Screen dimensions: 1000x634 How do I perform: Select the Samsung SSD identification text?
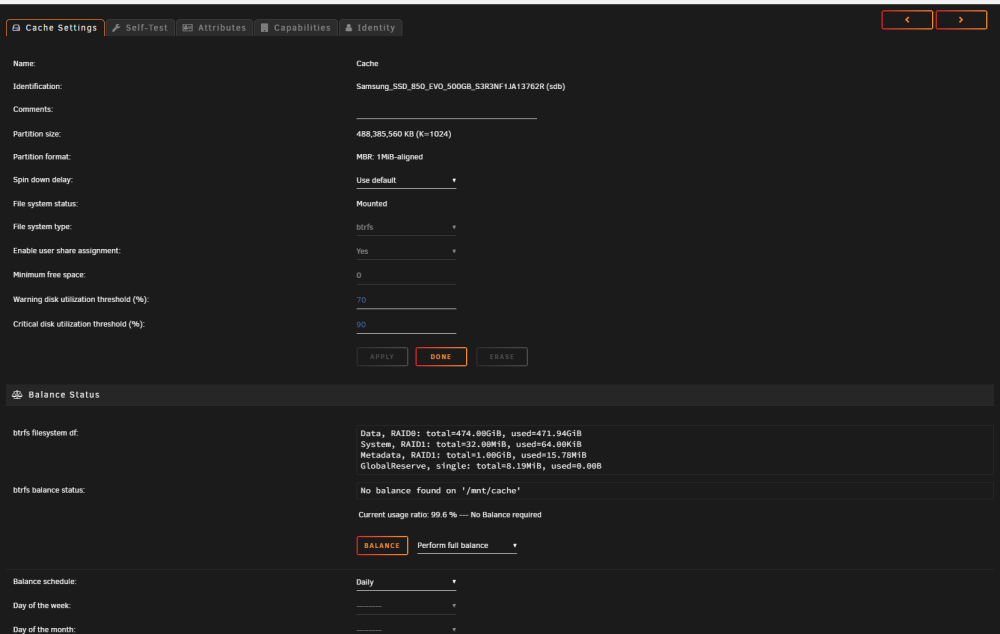coord(460,86)
